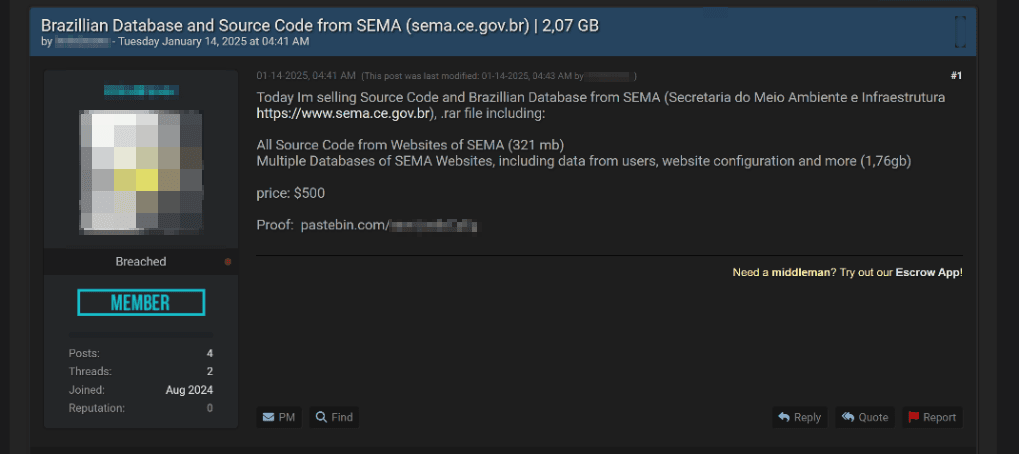Open the #1 post permalink
Viewport: 1019px width, 454px height.
coord(955,76)
